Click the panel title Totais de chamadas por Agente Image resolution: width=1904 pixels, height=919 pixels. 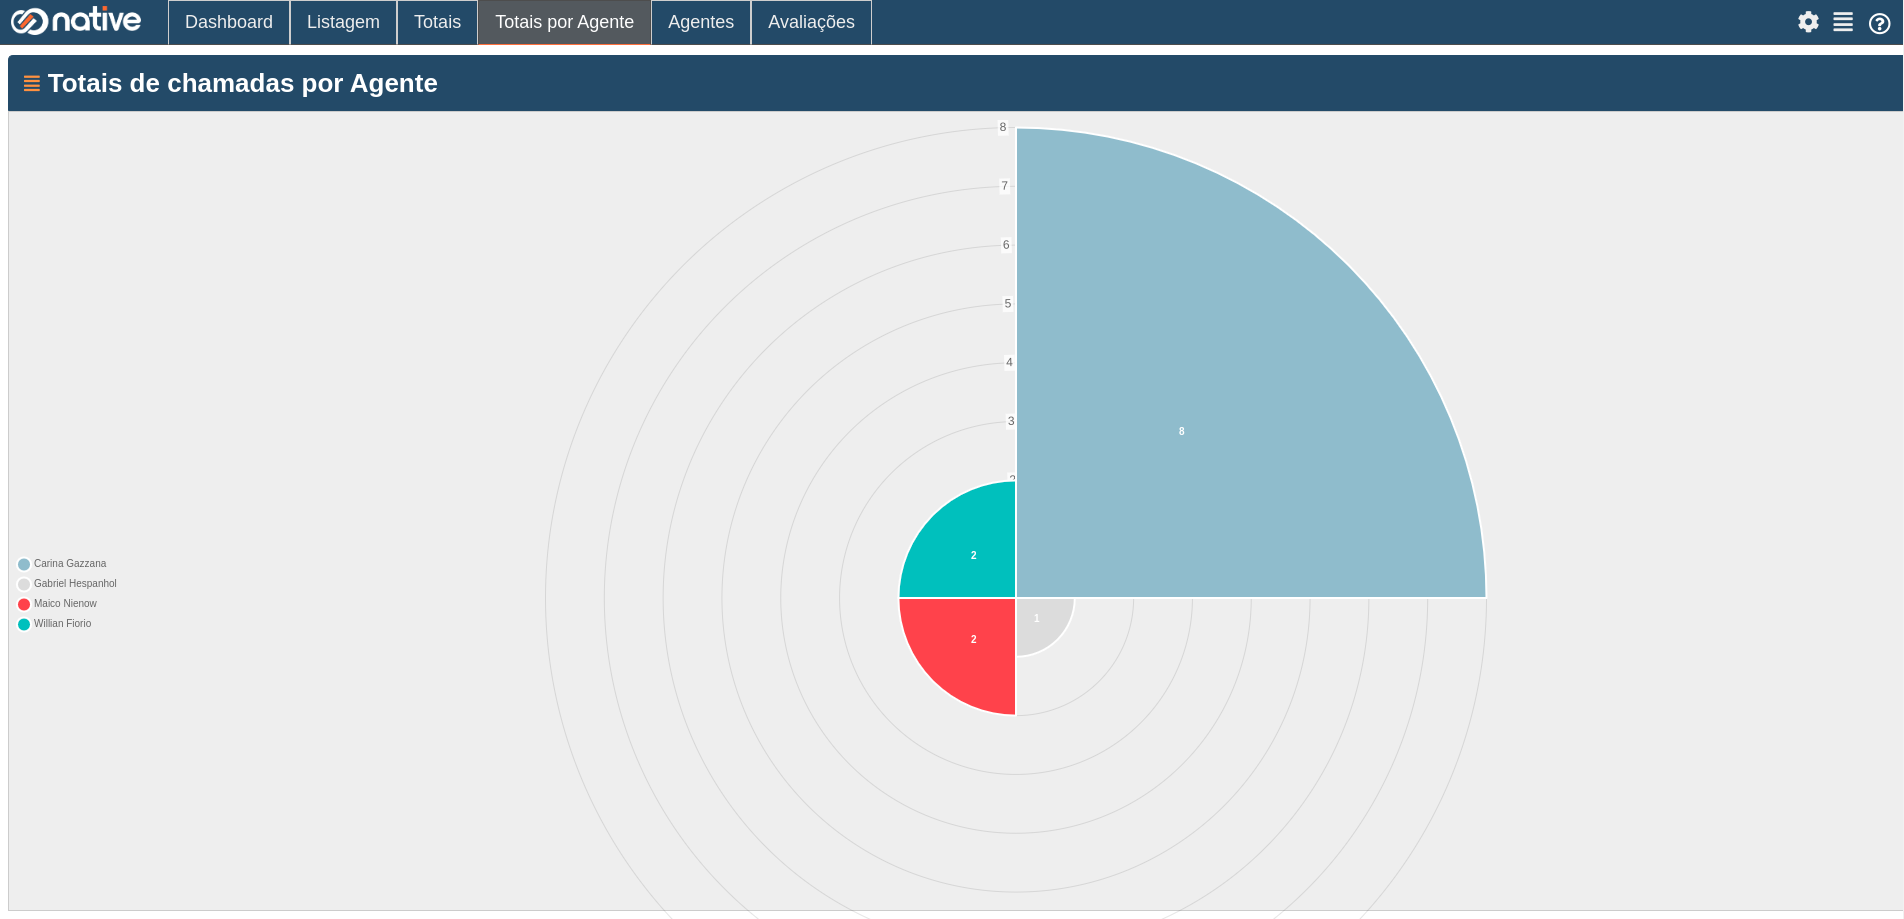(243, 83)
